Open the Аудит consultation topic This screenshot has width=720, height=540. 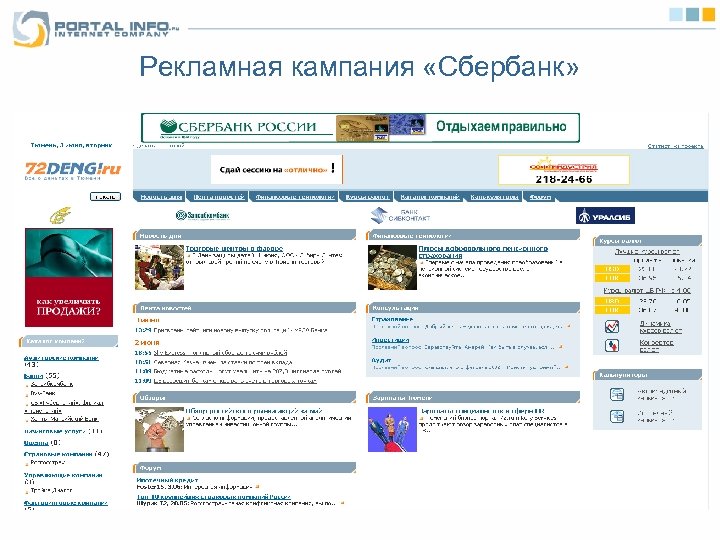point(381,360)
